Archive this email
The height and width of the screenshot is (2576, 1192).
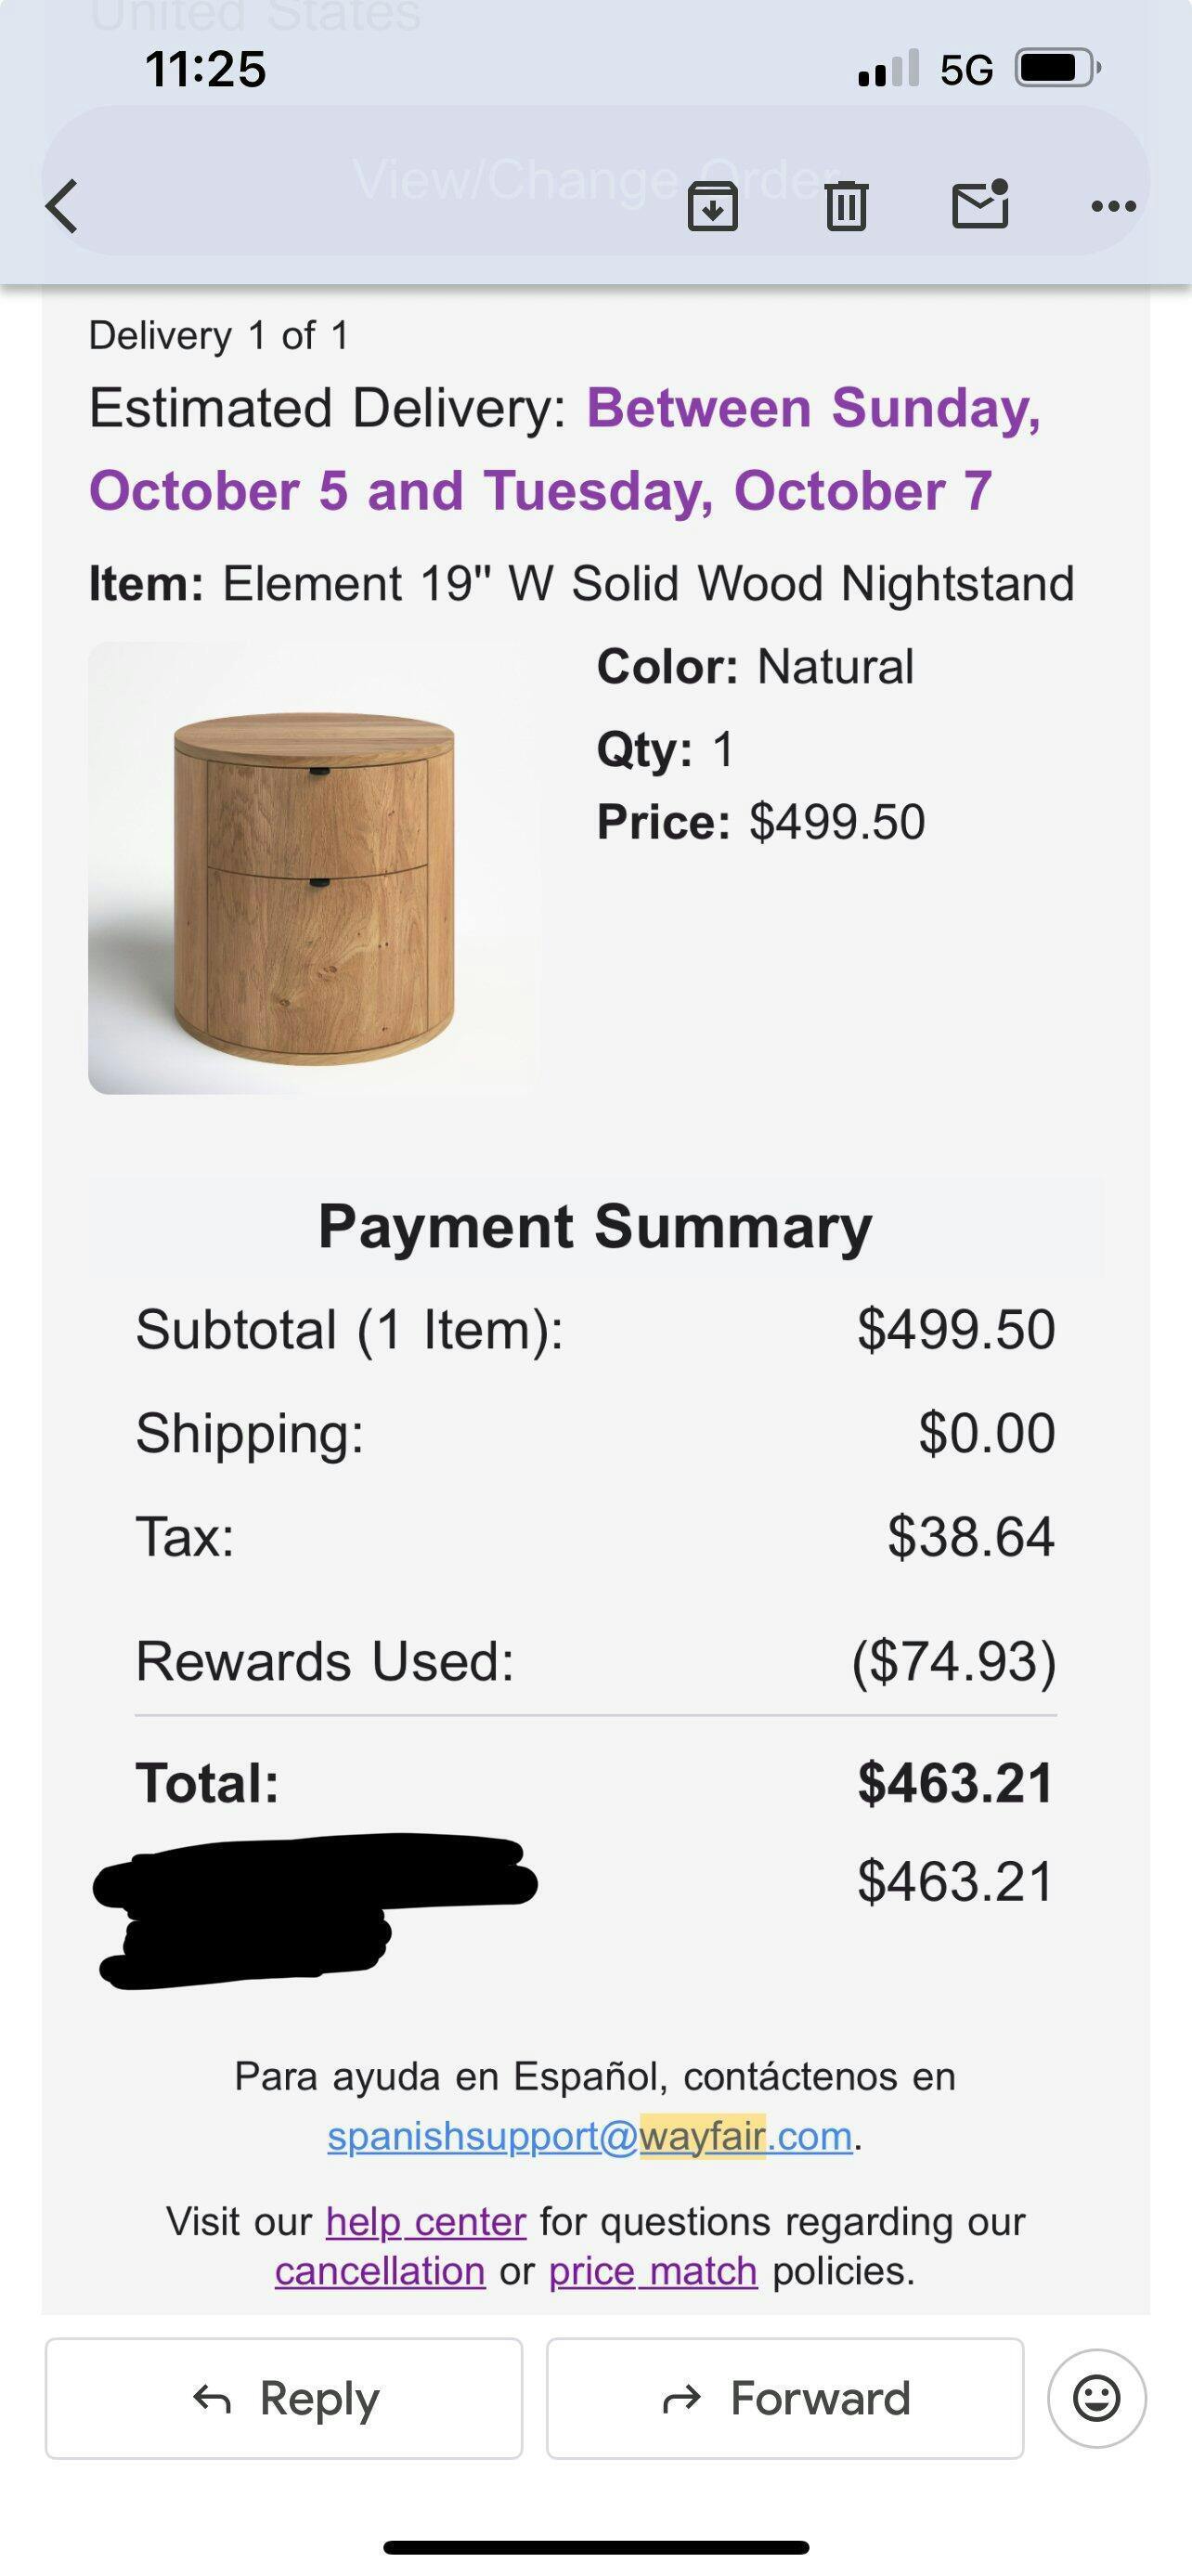coord(712,206)
